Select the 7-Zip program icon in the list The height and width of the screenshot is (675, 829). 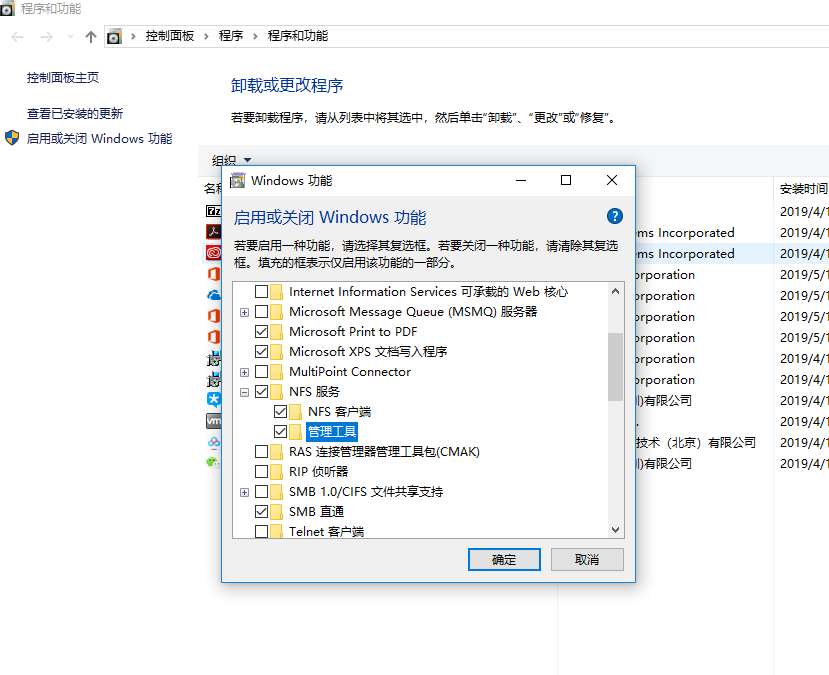click(213, 211)
